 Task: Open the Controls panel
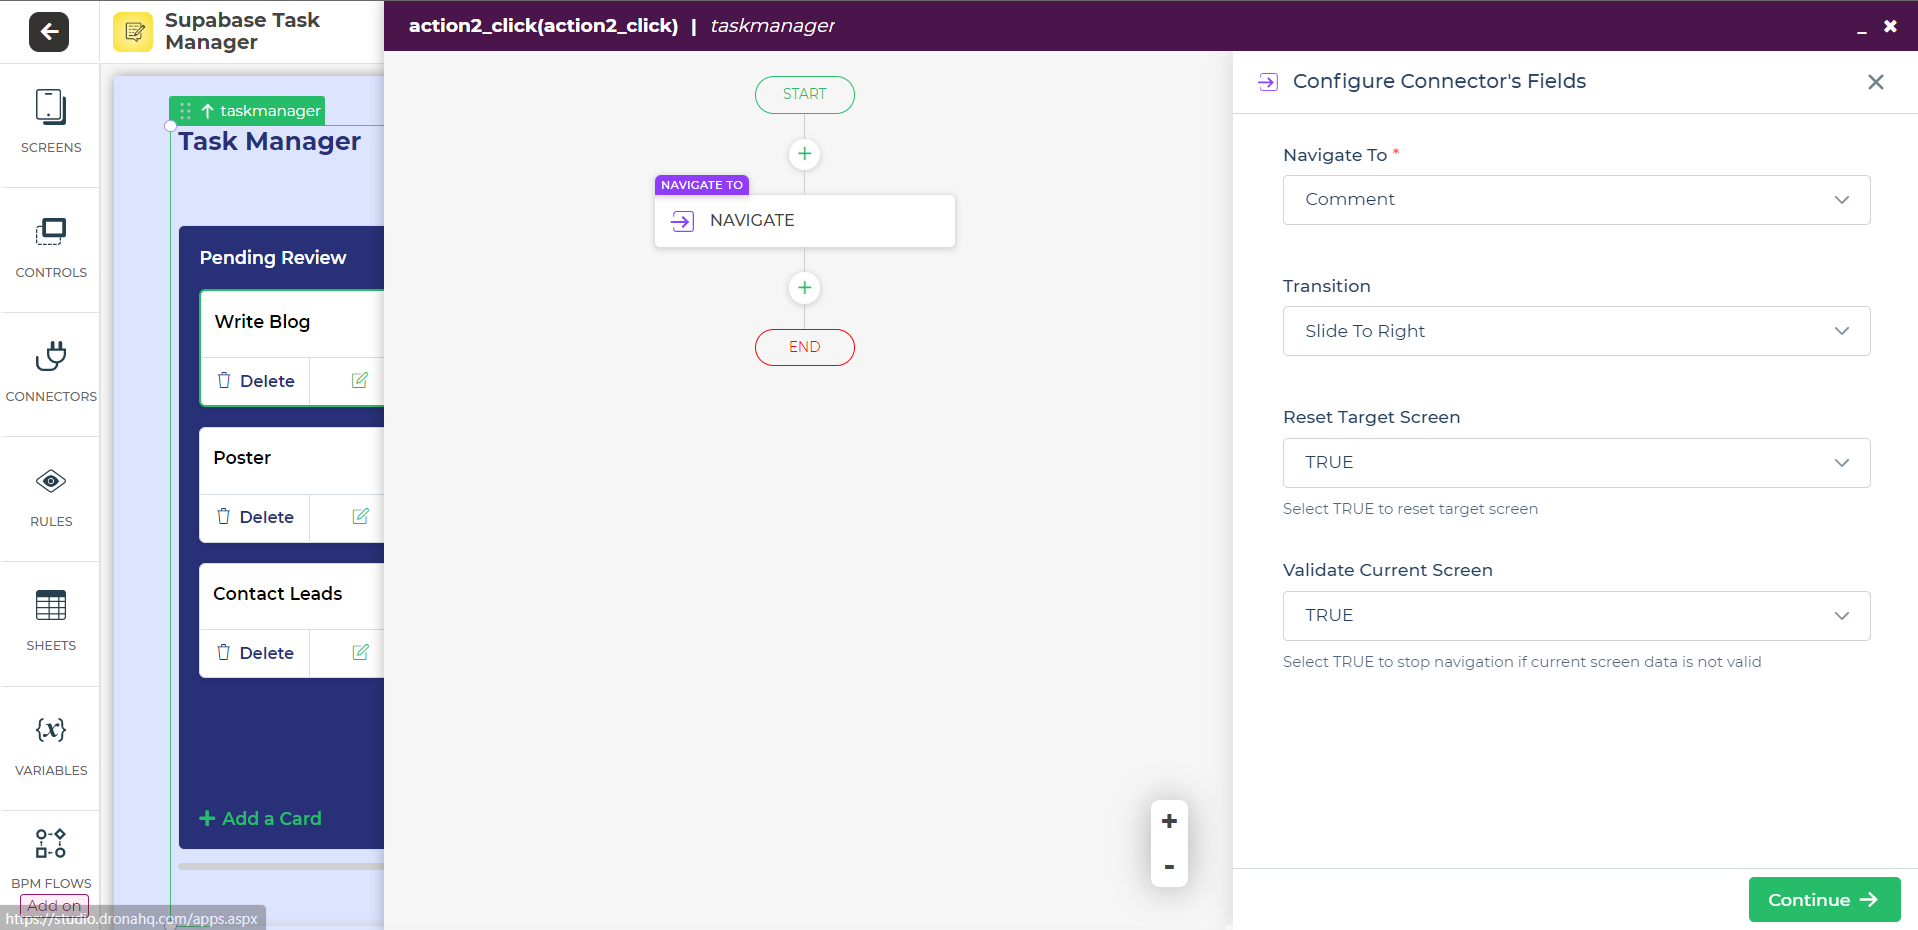[x=51, y=248]
